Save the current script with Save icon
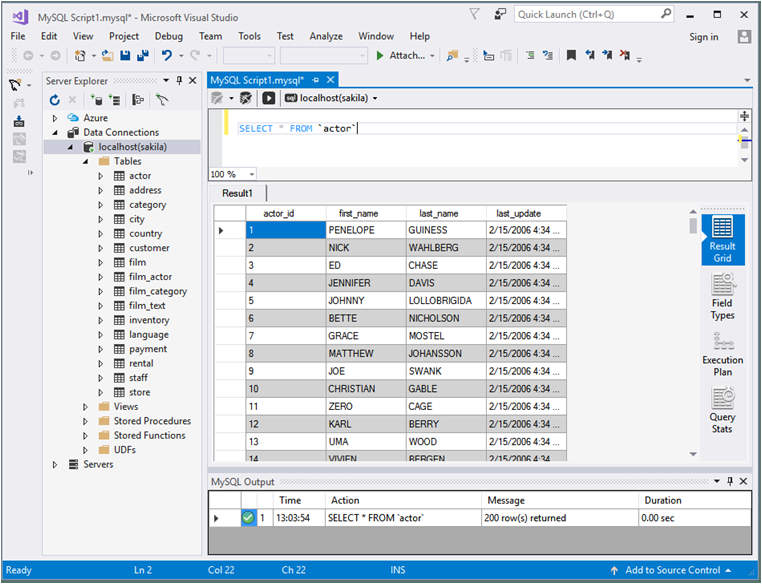 (x=125, y=56)
